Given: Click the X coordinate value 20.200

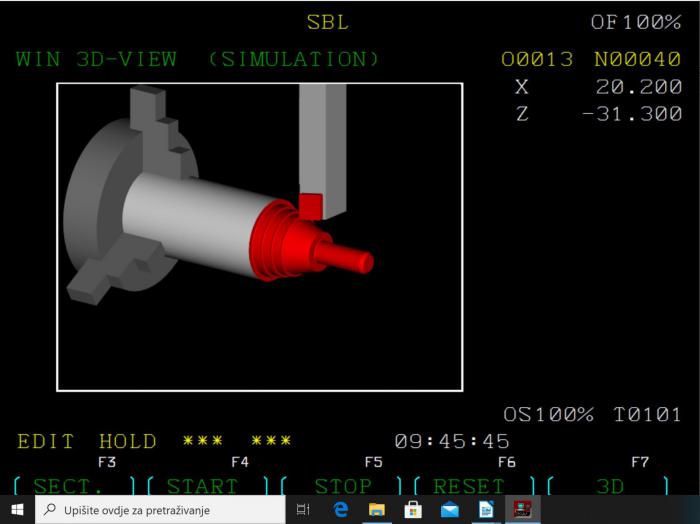Looking at the screenshot, I should 638,87.
